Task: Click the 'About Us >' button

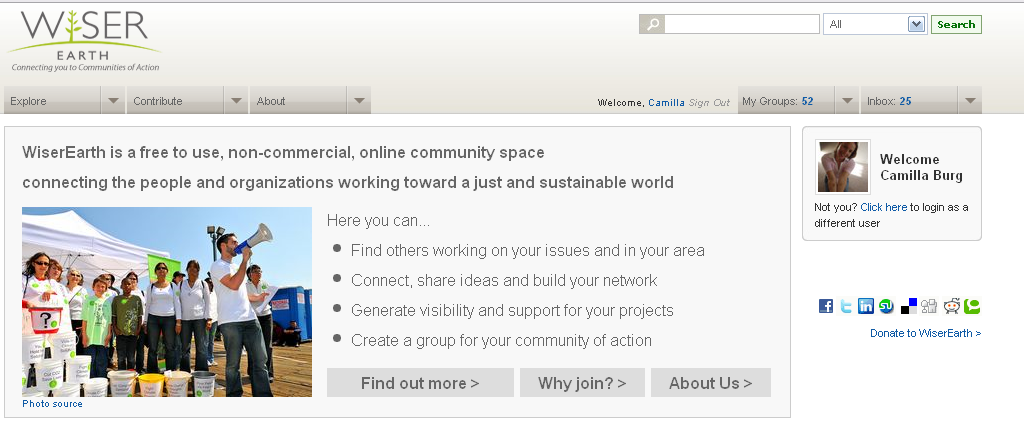Action: 711,383
